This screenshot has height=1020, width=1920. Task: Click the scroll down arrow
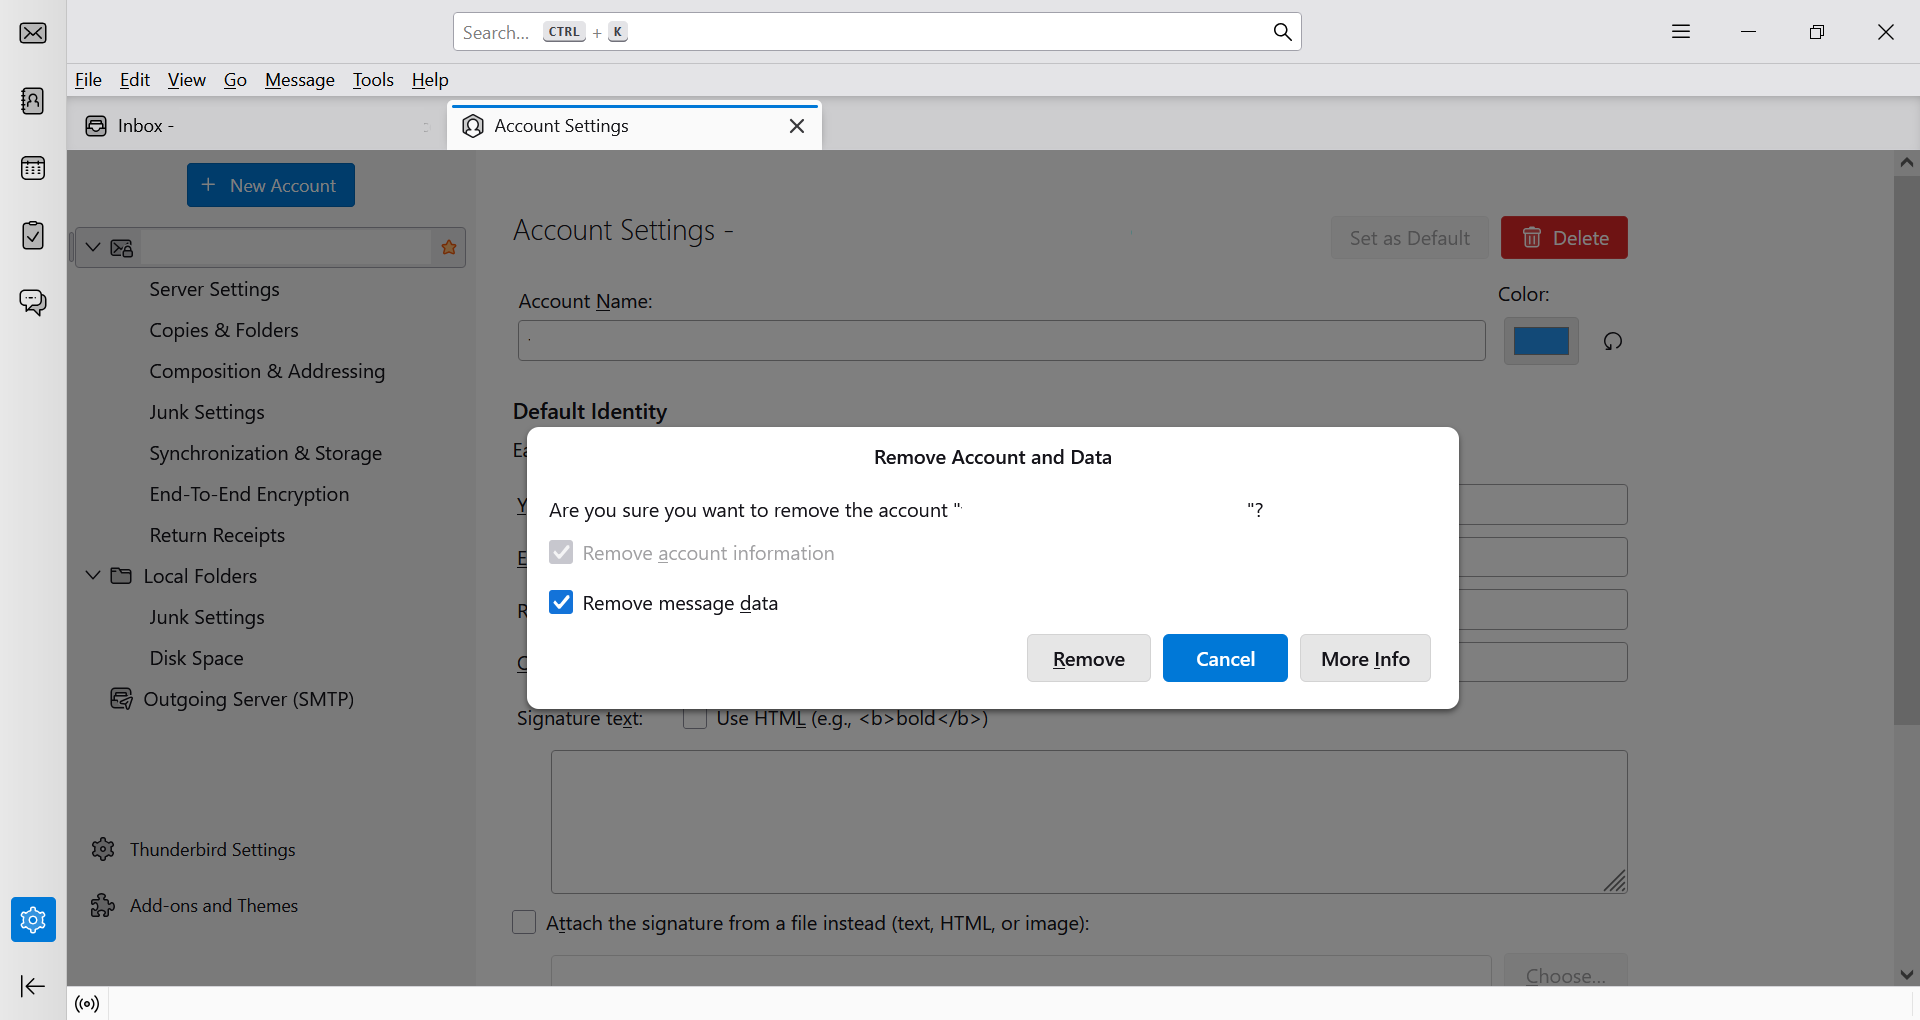(1907, 974)
